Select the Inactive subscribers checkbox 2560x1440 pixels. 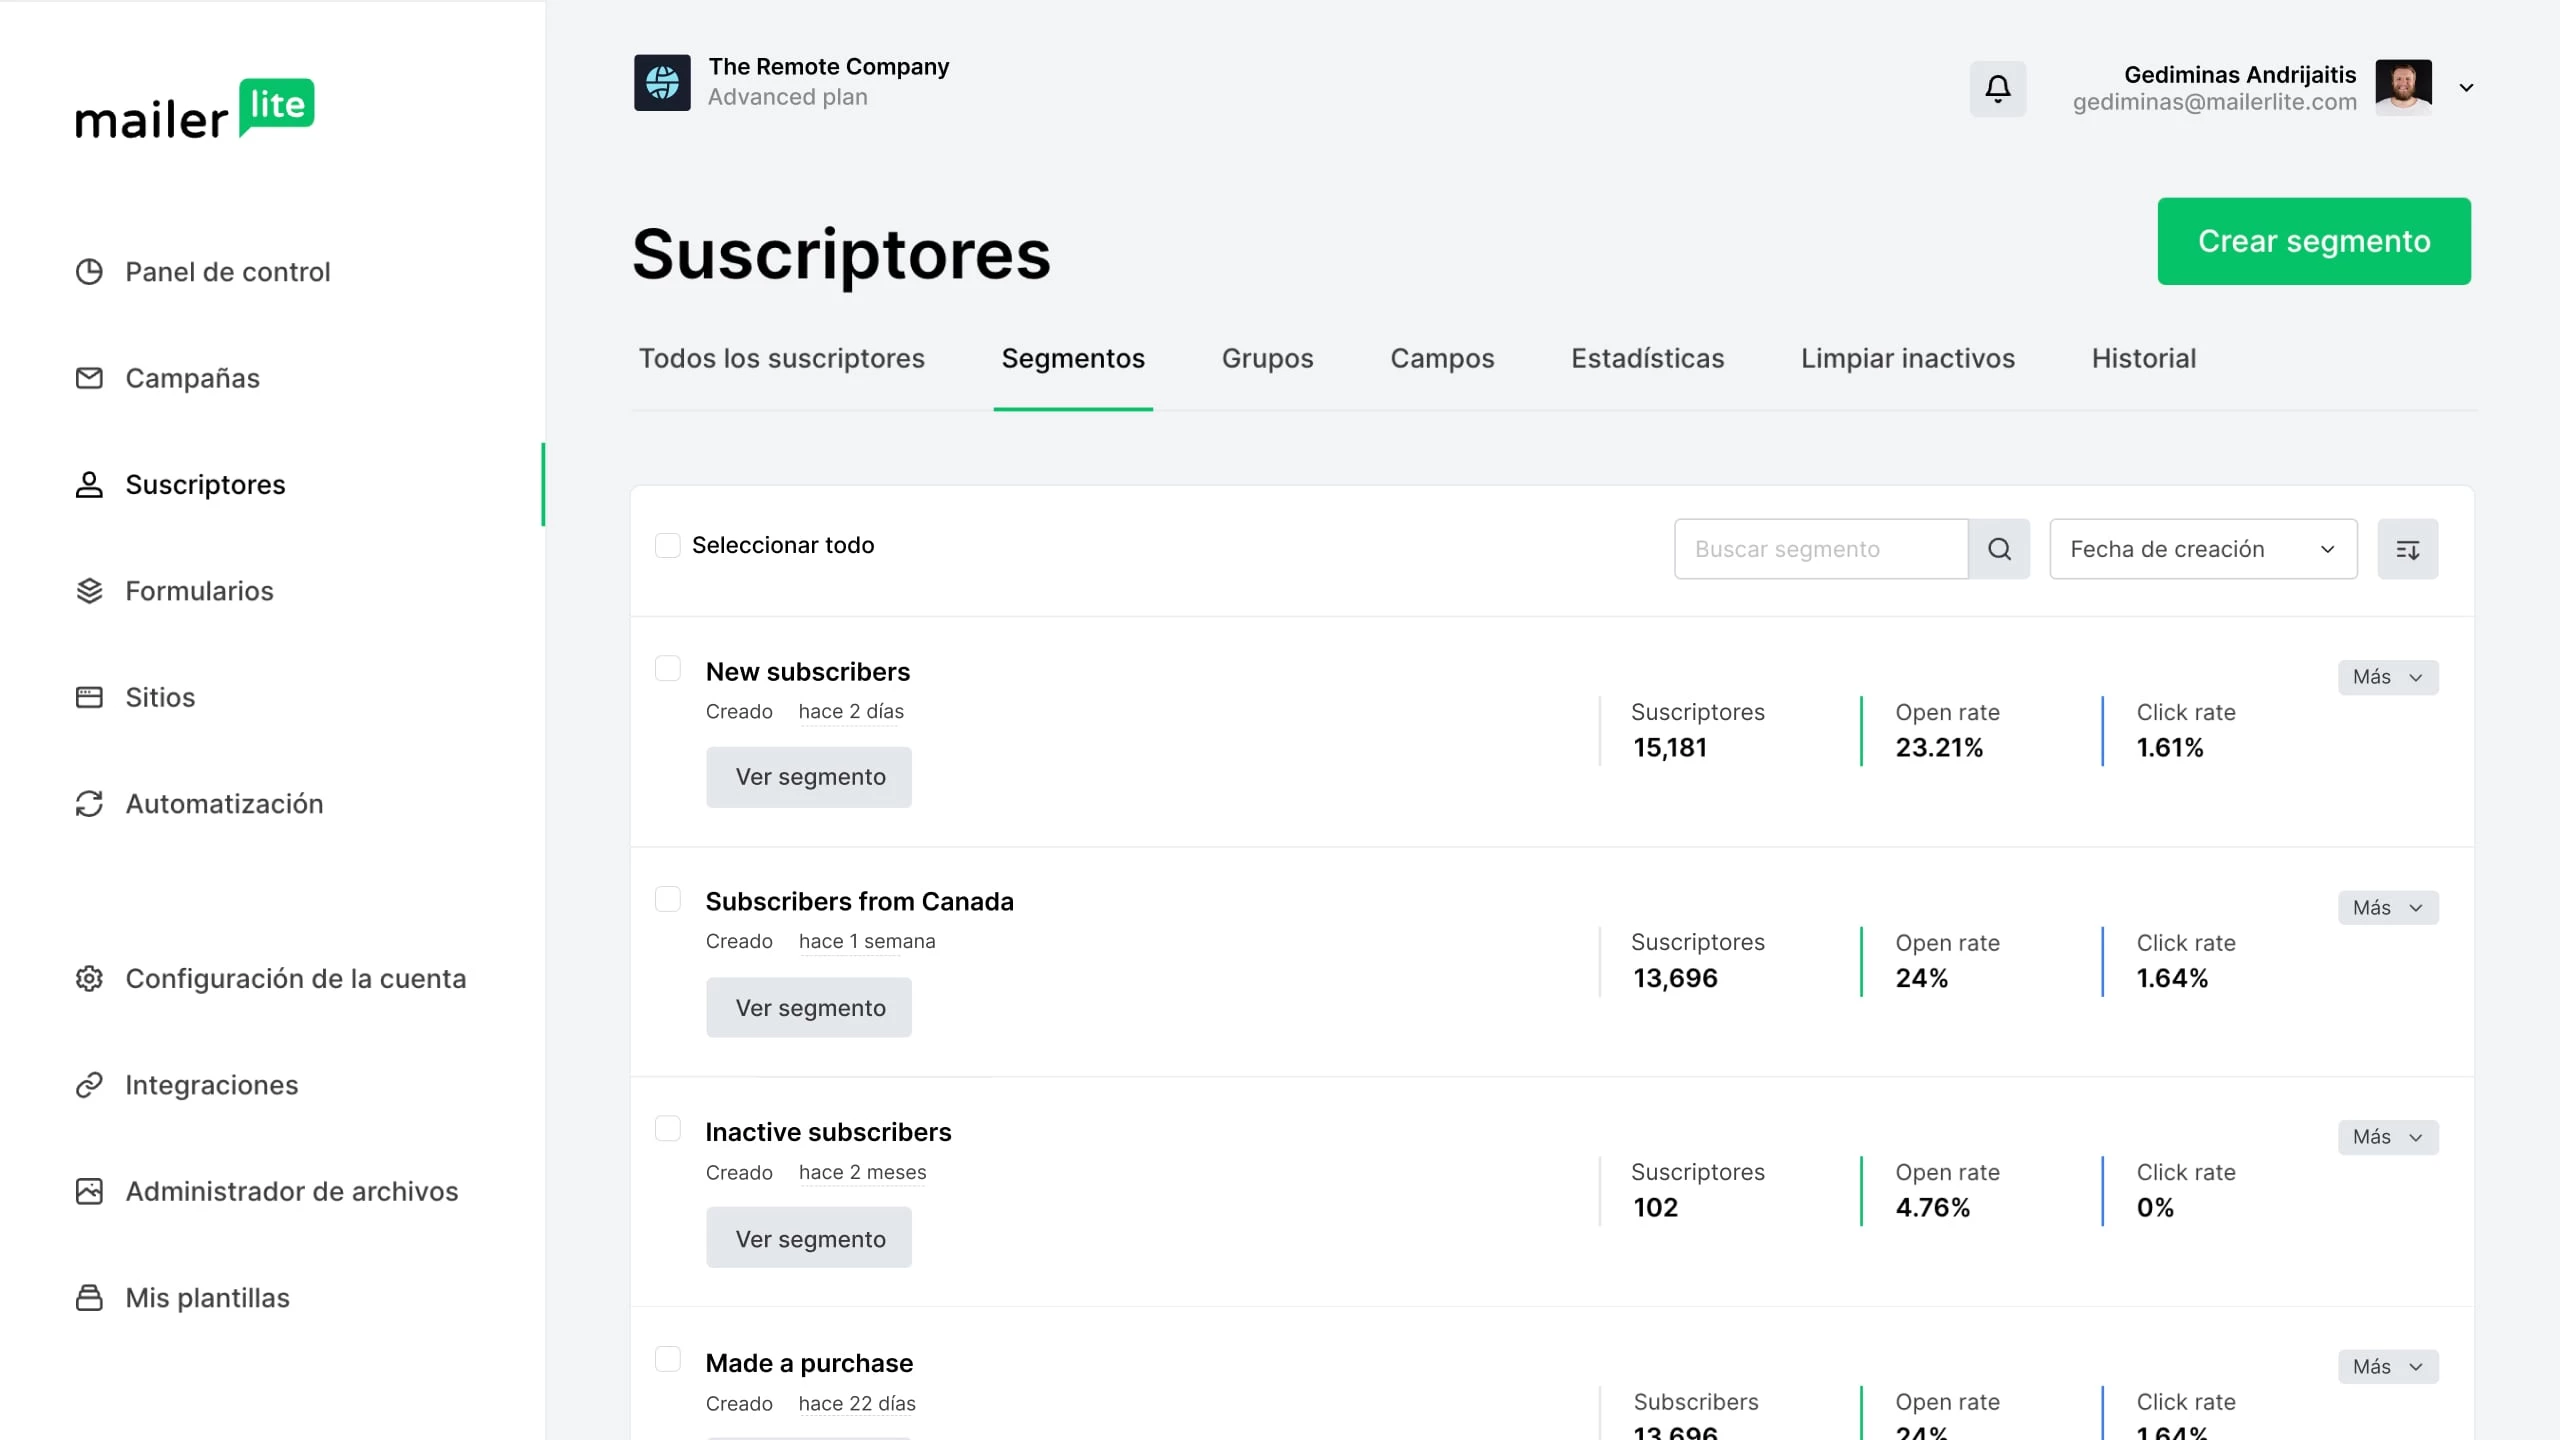(667, 1129)
